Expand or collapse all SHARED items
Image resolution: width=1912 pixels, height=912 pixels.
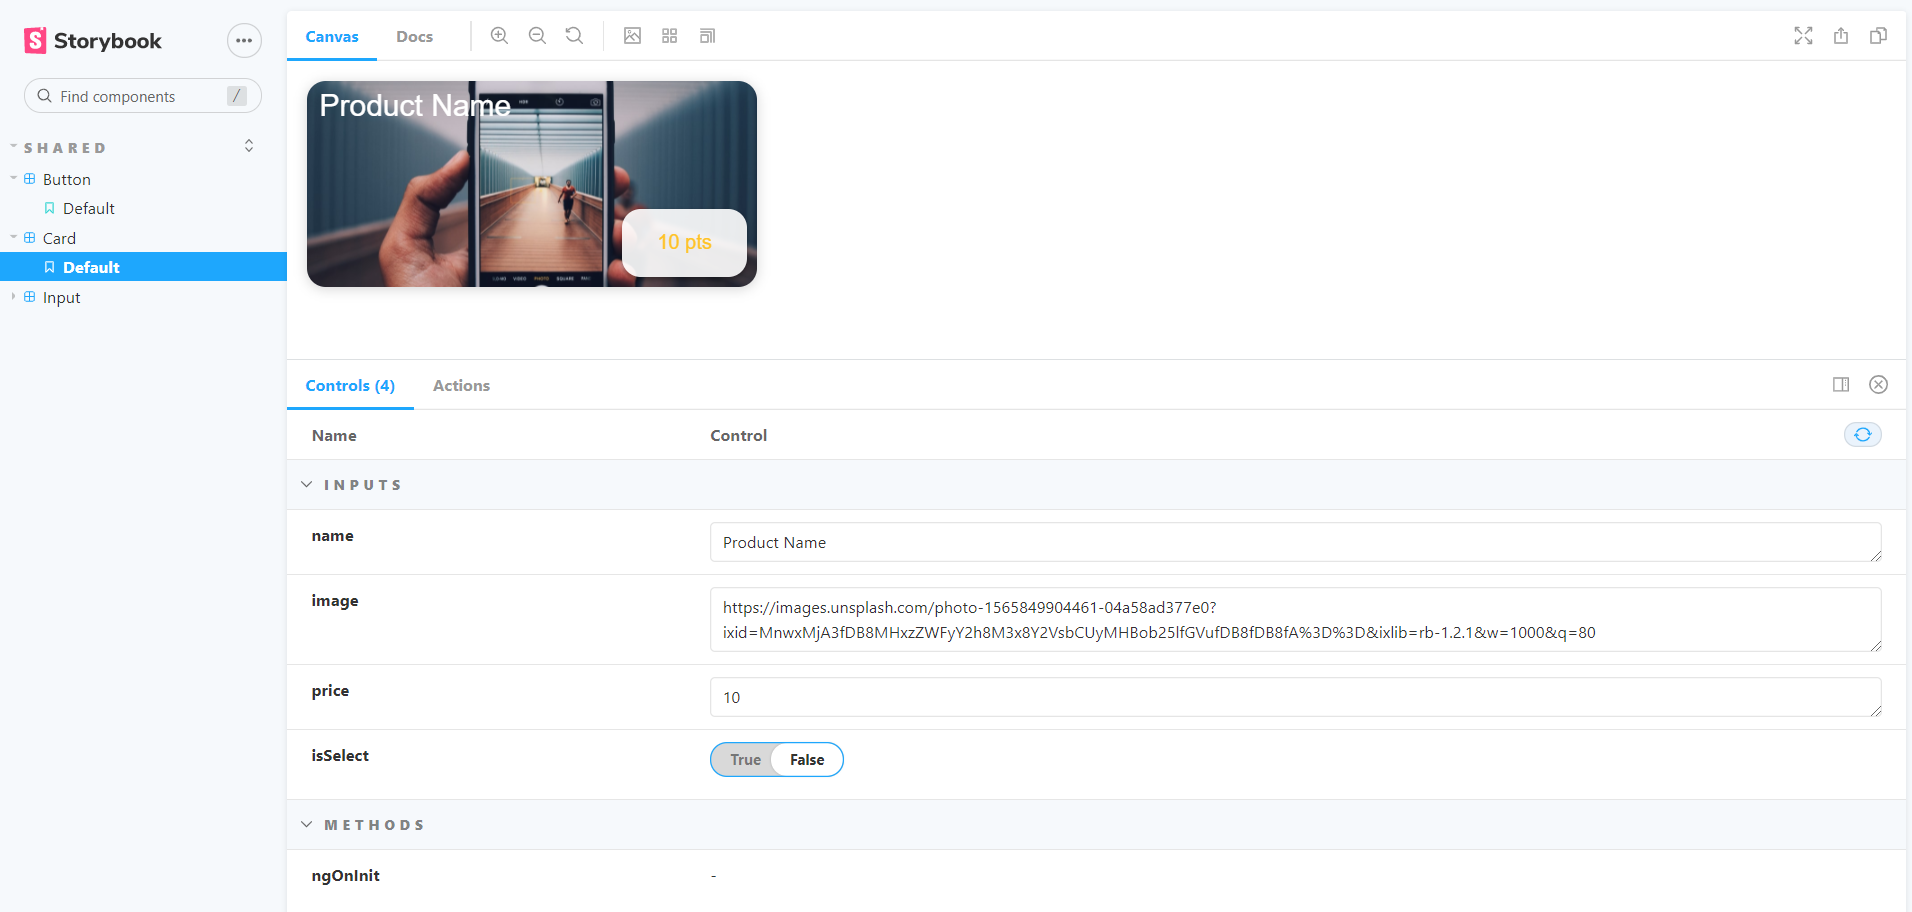(x=249, y=146)
